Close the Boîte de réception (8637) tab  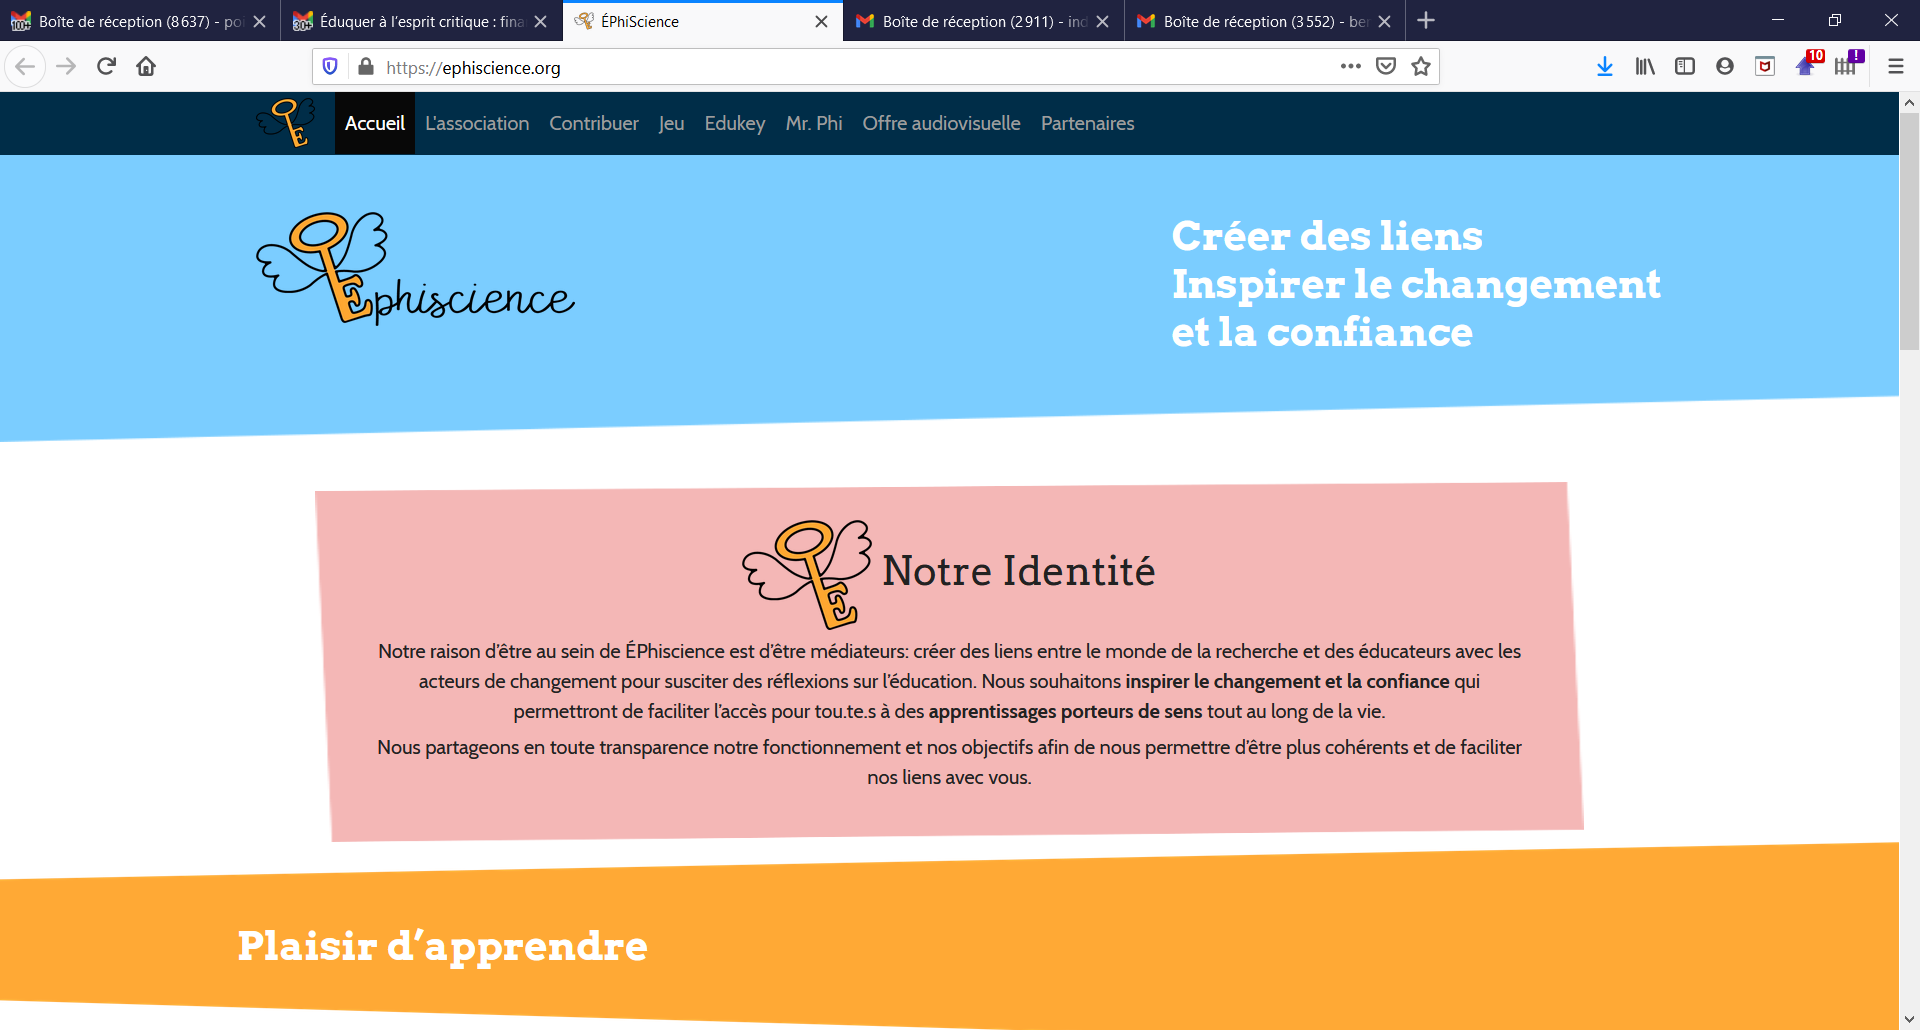pyautogui.click(x=259, y=21)
